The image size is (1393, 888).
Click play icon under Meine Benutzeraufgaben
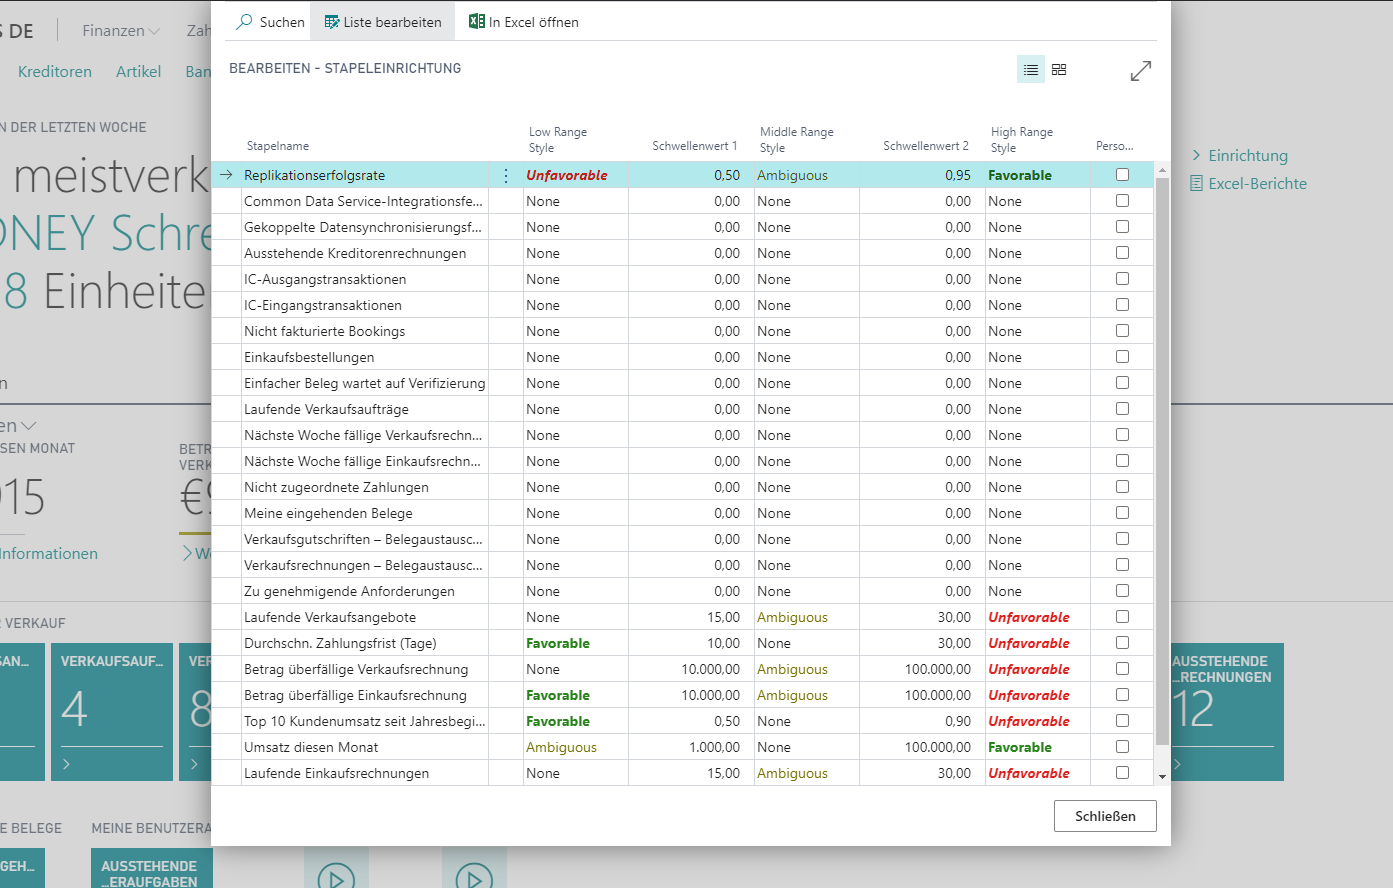click(x=336, y=879)
